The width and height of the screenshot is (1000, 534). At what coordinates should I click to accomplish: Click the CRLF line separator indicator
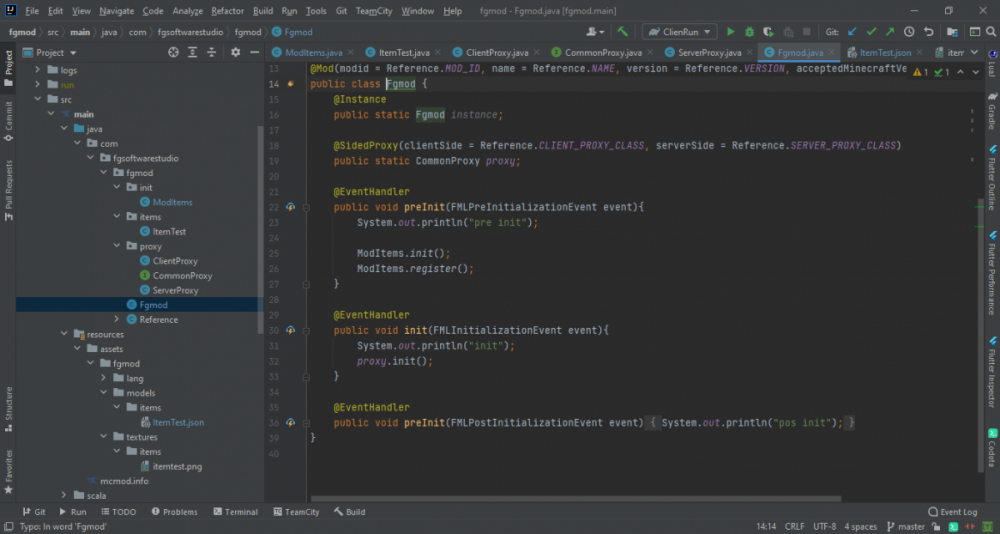tap(795, 527)
